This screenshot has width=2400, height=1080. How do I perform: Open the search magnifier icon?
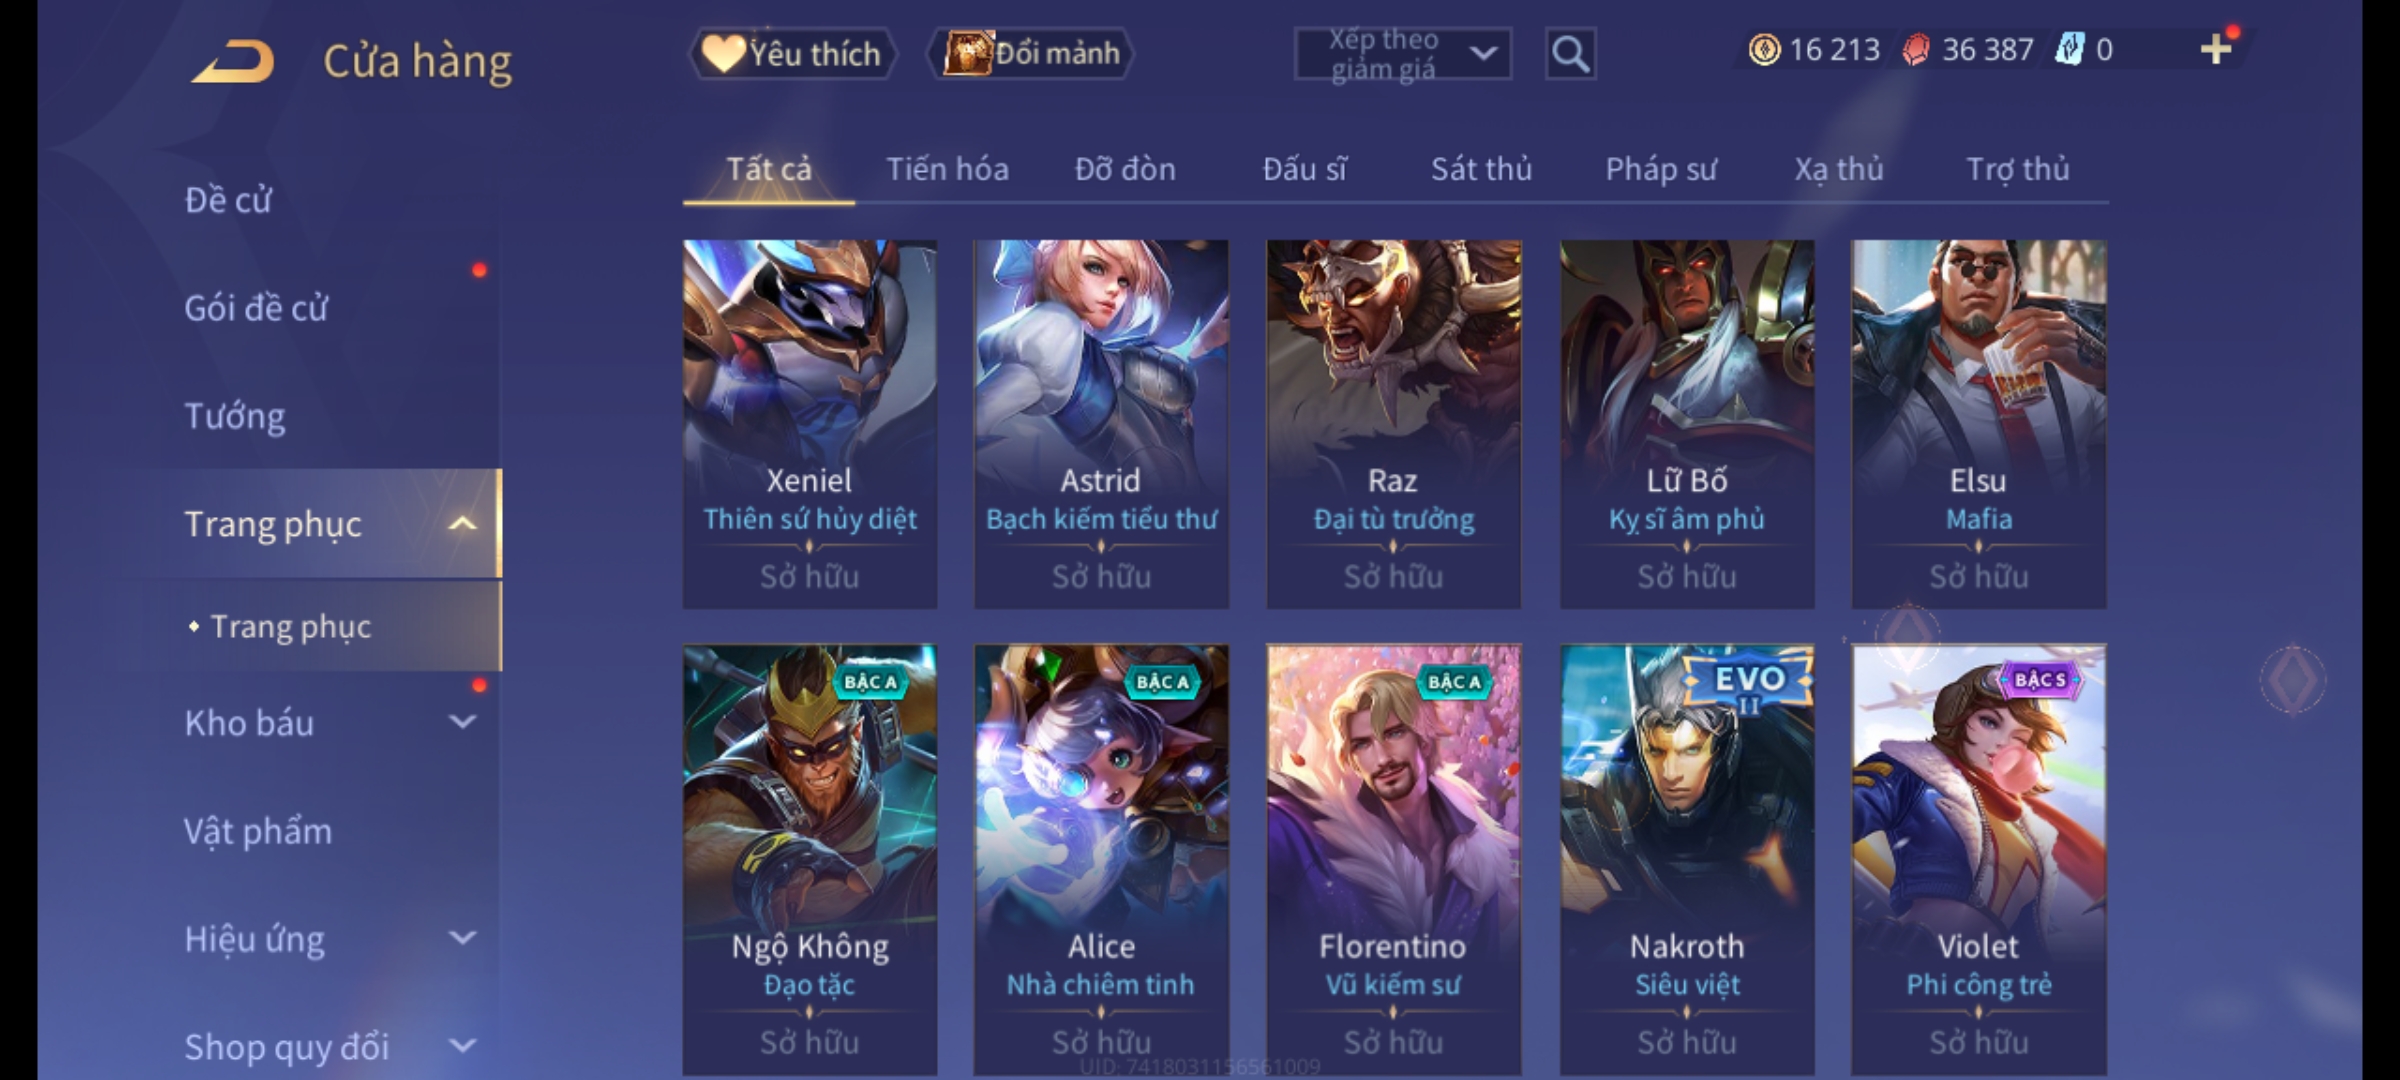click(x=1570, y=54)
